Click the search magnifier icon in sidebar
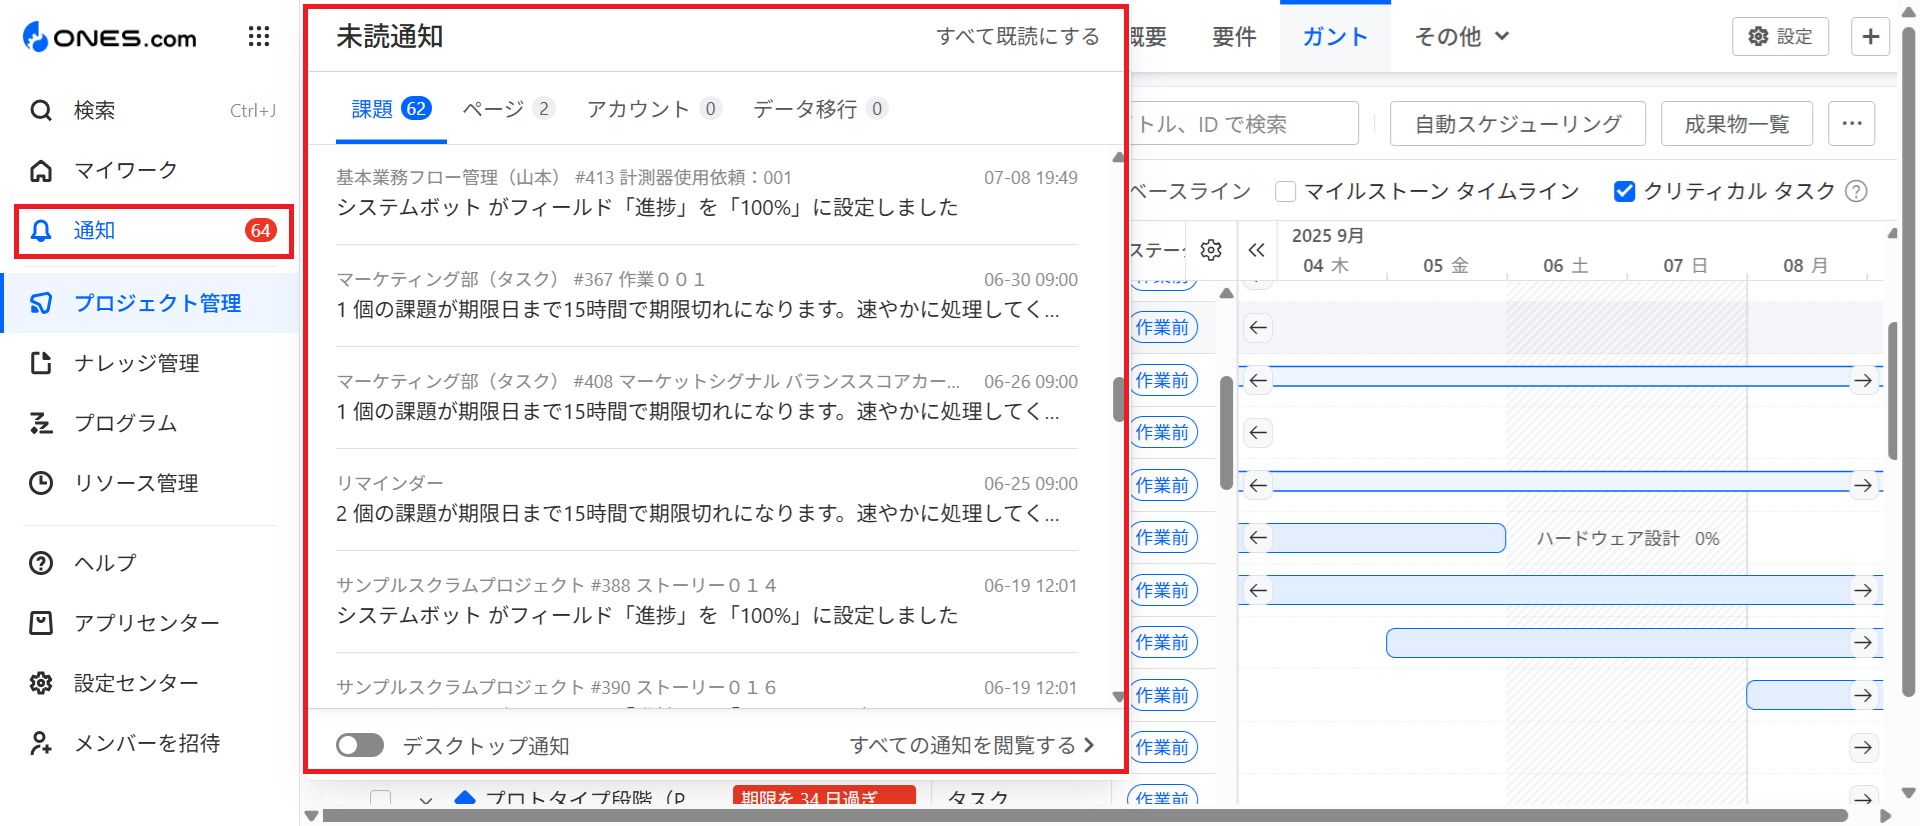The height and width of the screenshot is (826, 1920). tap(41, 110)
